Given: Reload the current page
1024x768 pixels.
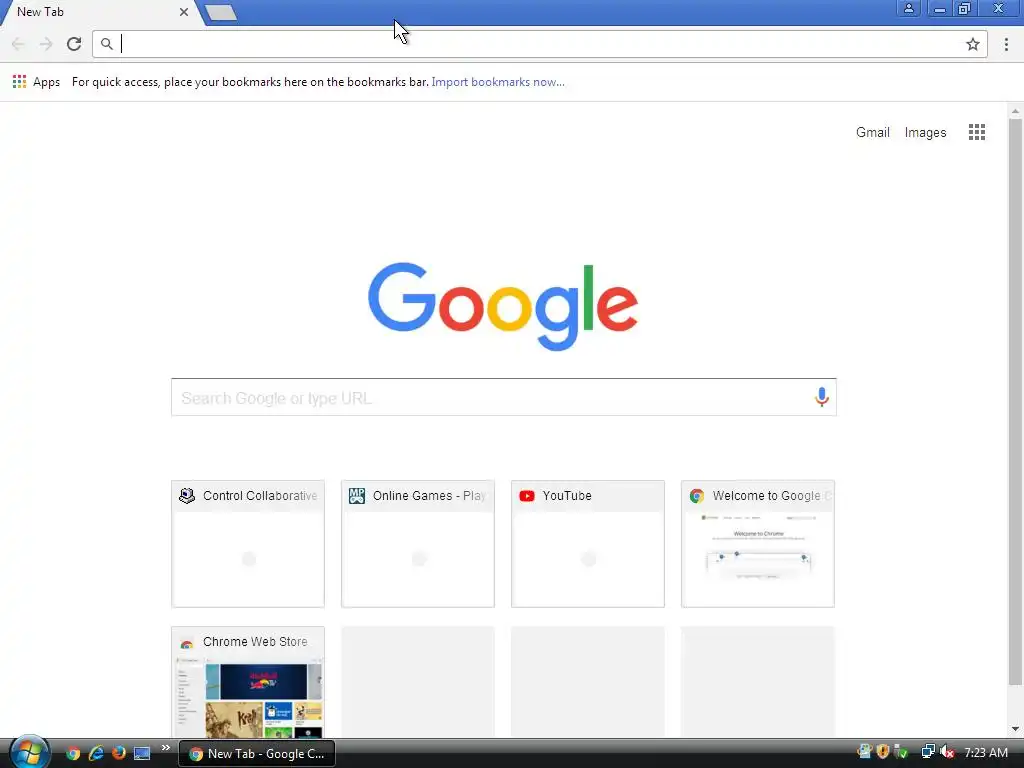Looking at the screenshot, I should click(74, 44).
